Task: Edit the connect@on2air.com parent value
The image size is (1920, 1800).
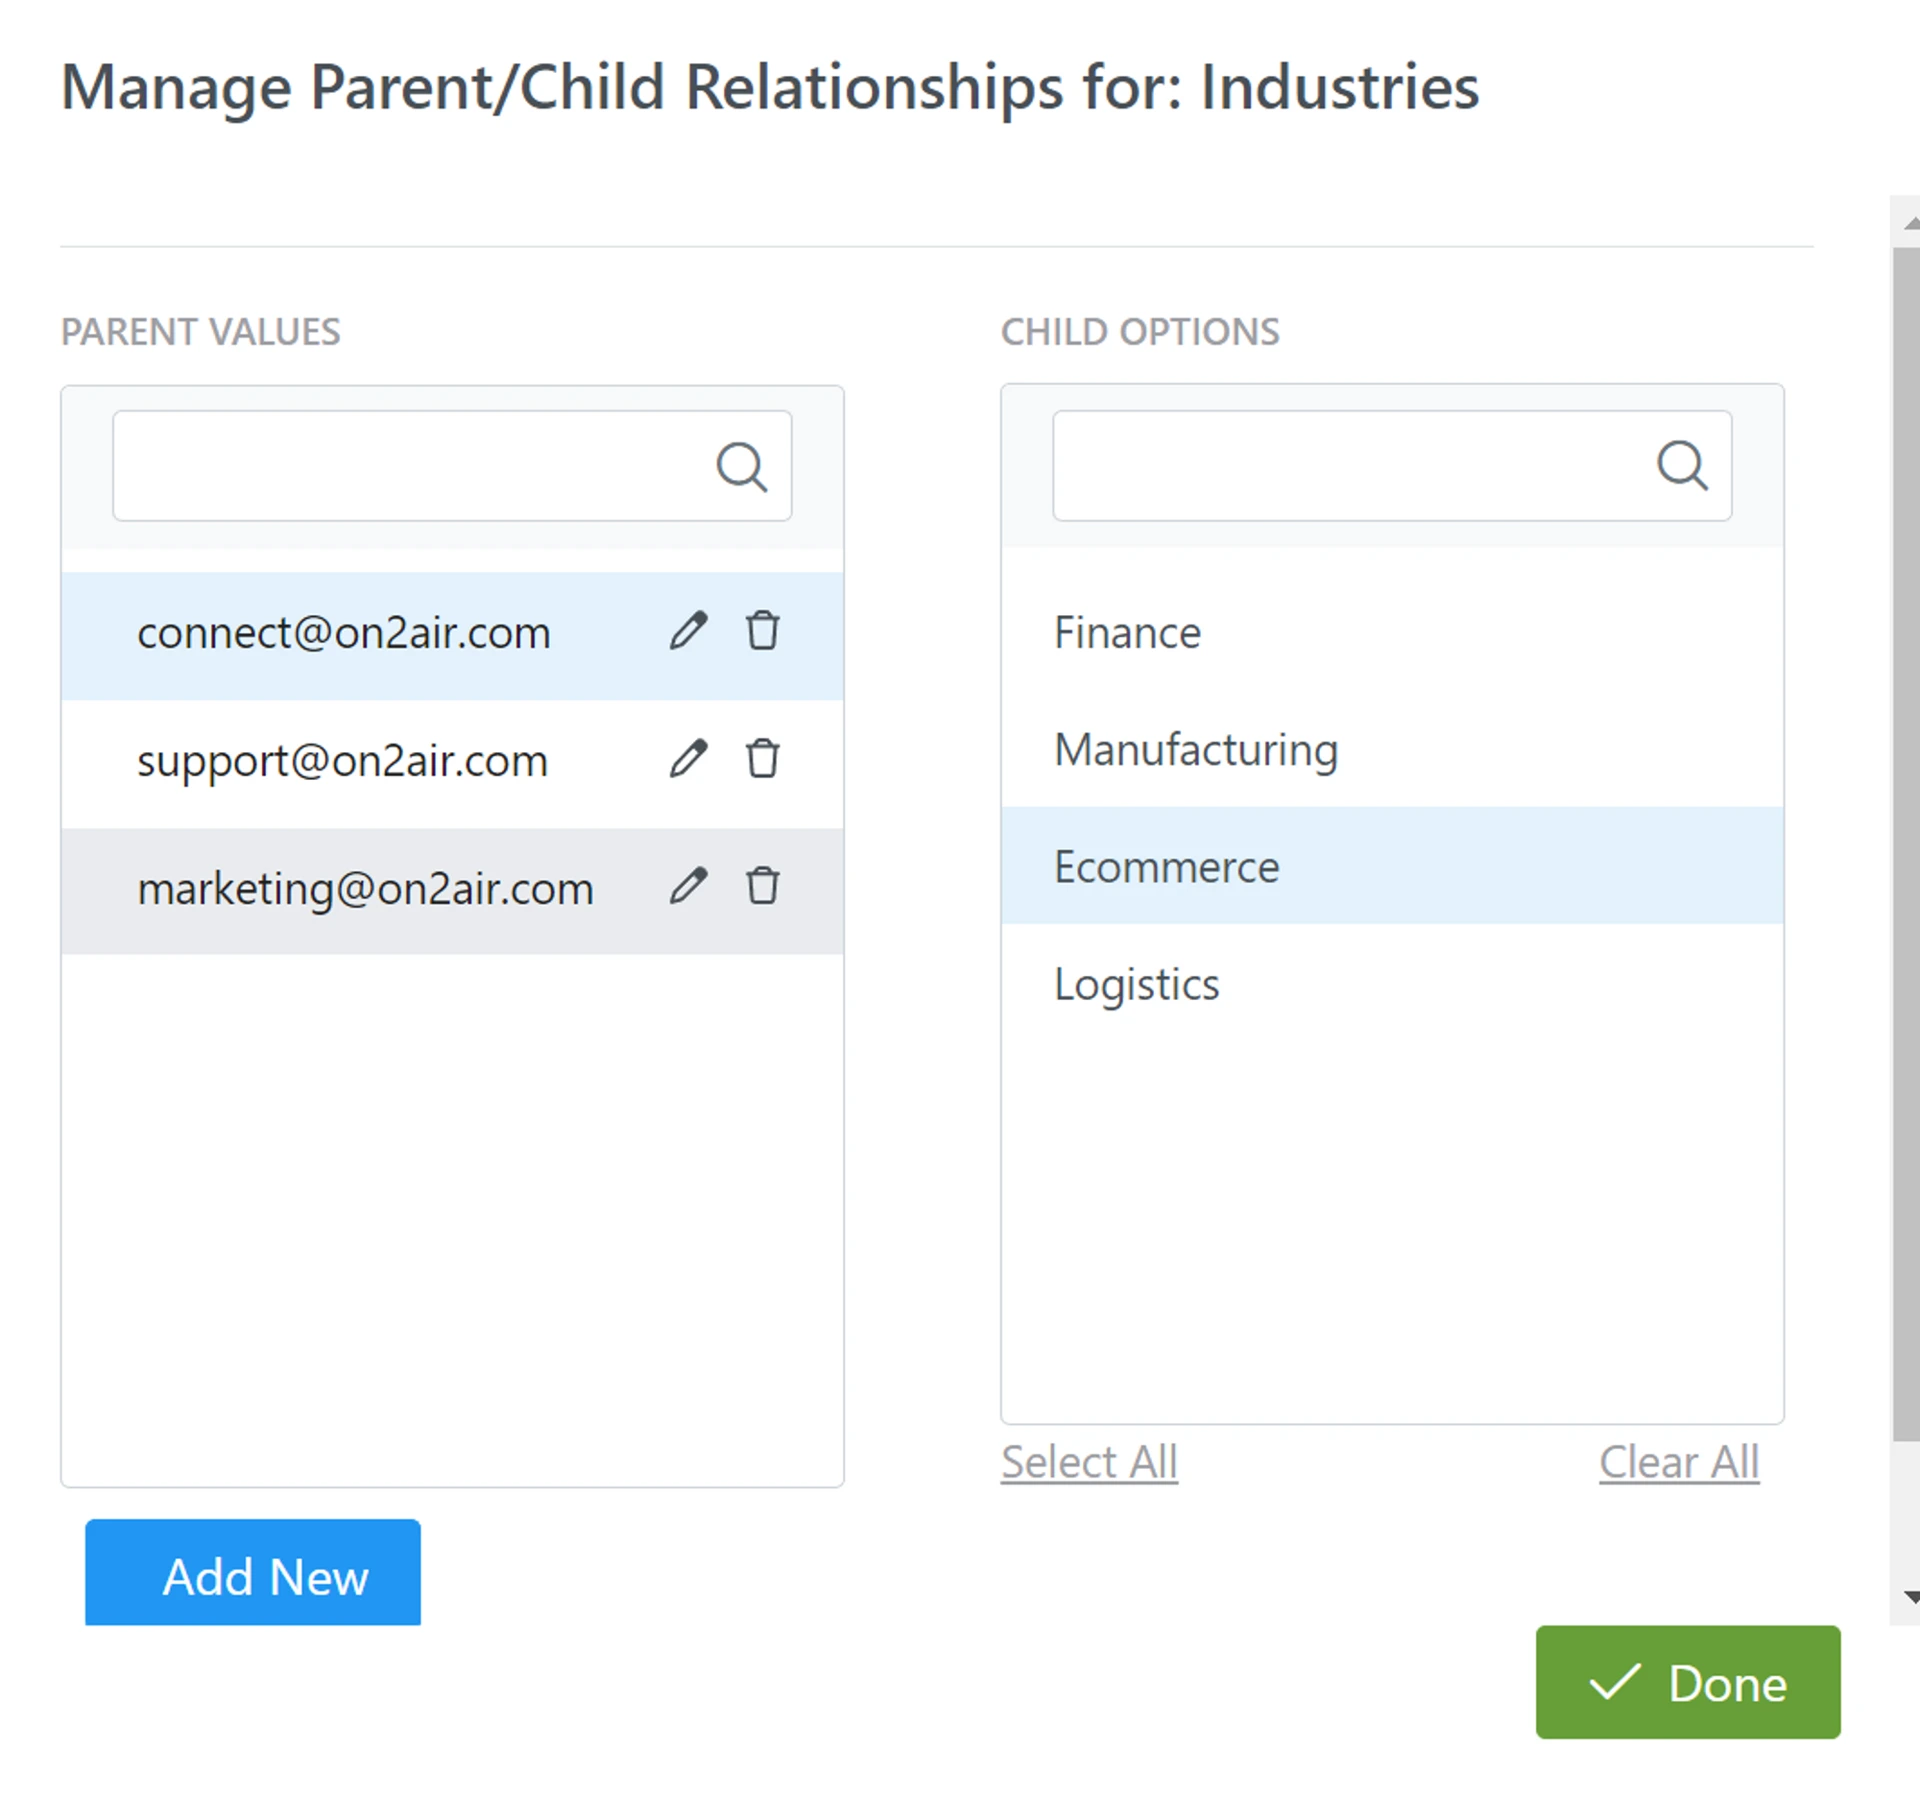Action: [x=688, y=631]
